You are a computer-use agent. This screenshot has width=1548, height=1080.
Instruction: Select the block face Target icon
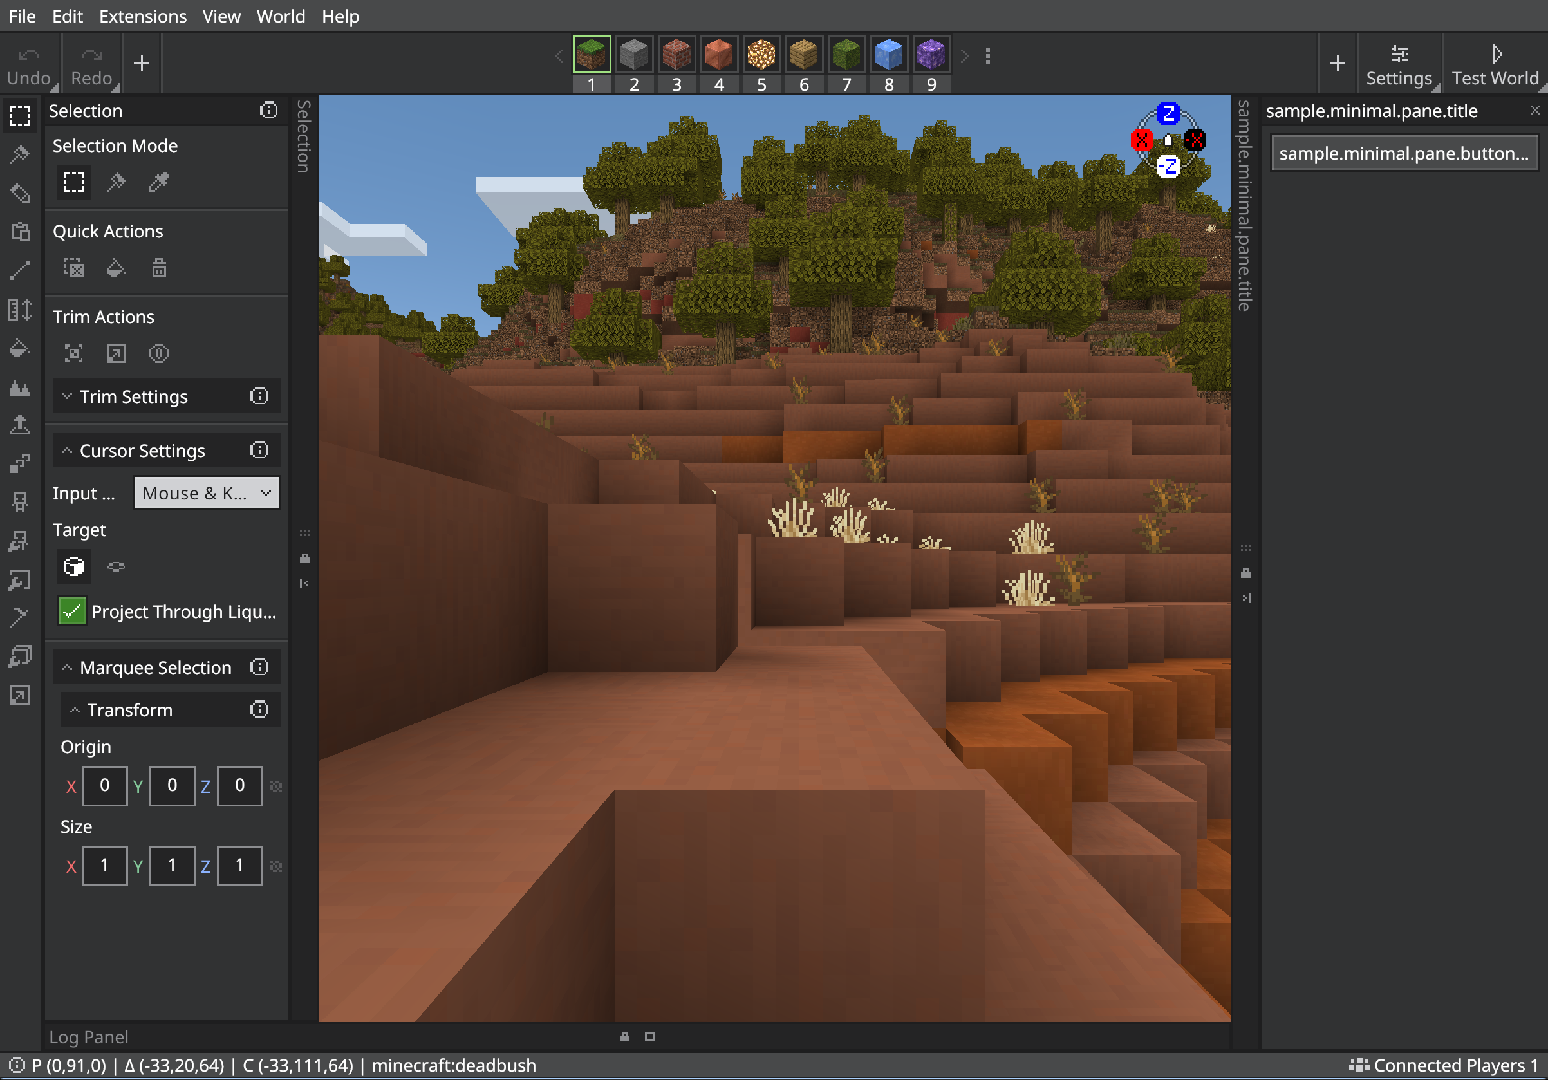click(74, 567)
